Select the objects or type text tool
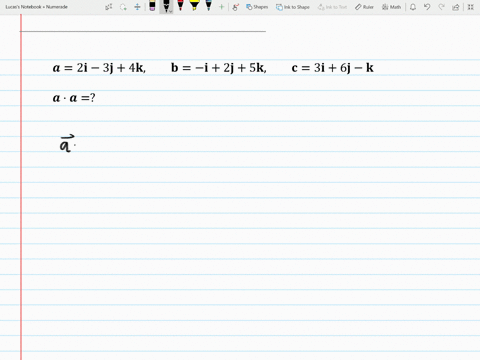480x360 pixels. tap(109, 7)
